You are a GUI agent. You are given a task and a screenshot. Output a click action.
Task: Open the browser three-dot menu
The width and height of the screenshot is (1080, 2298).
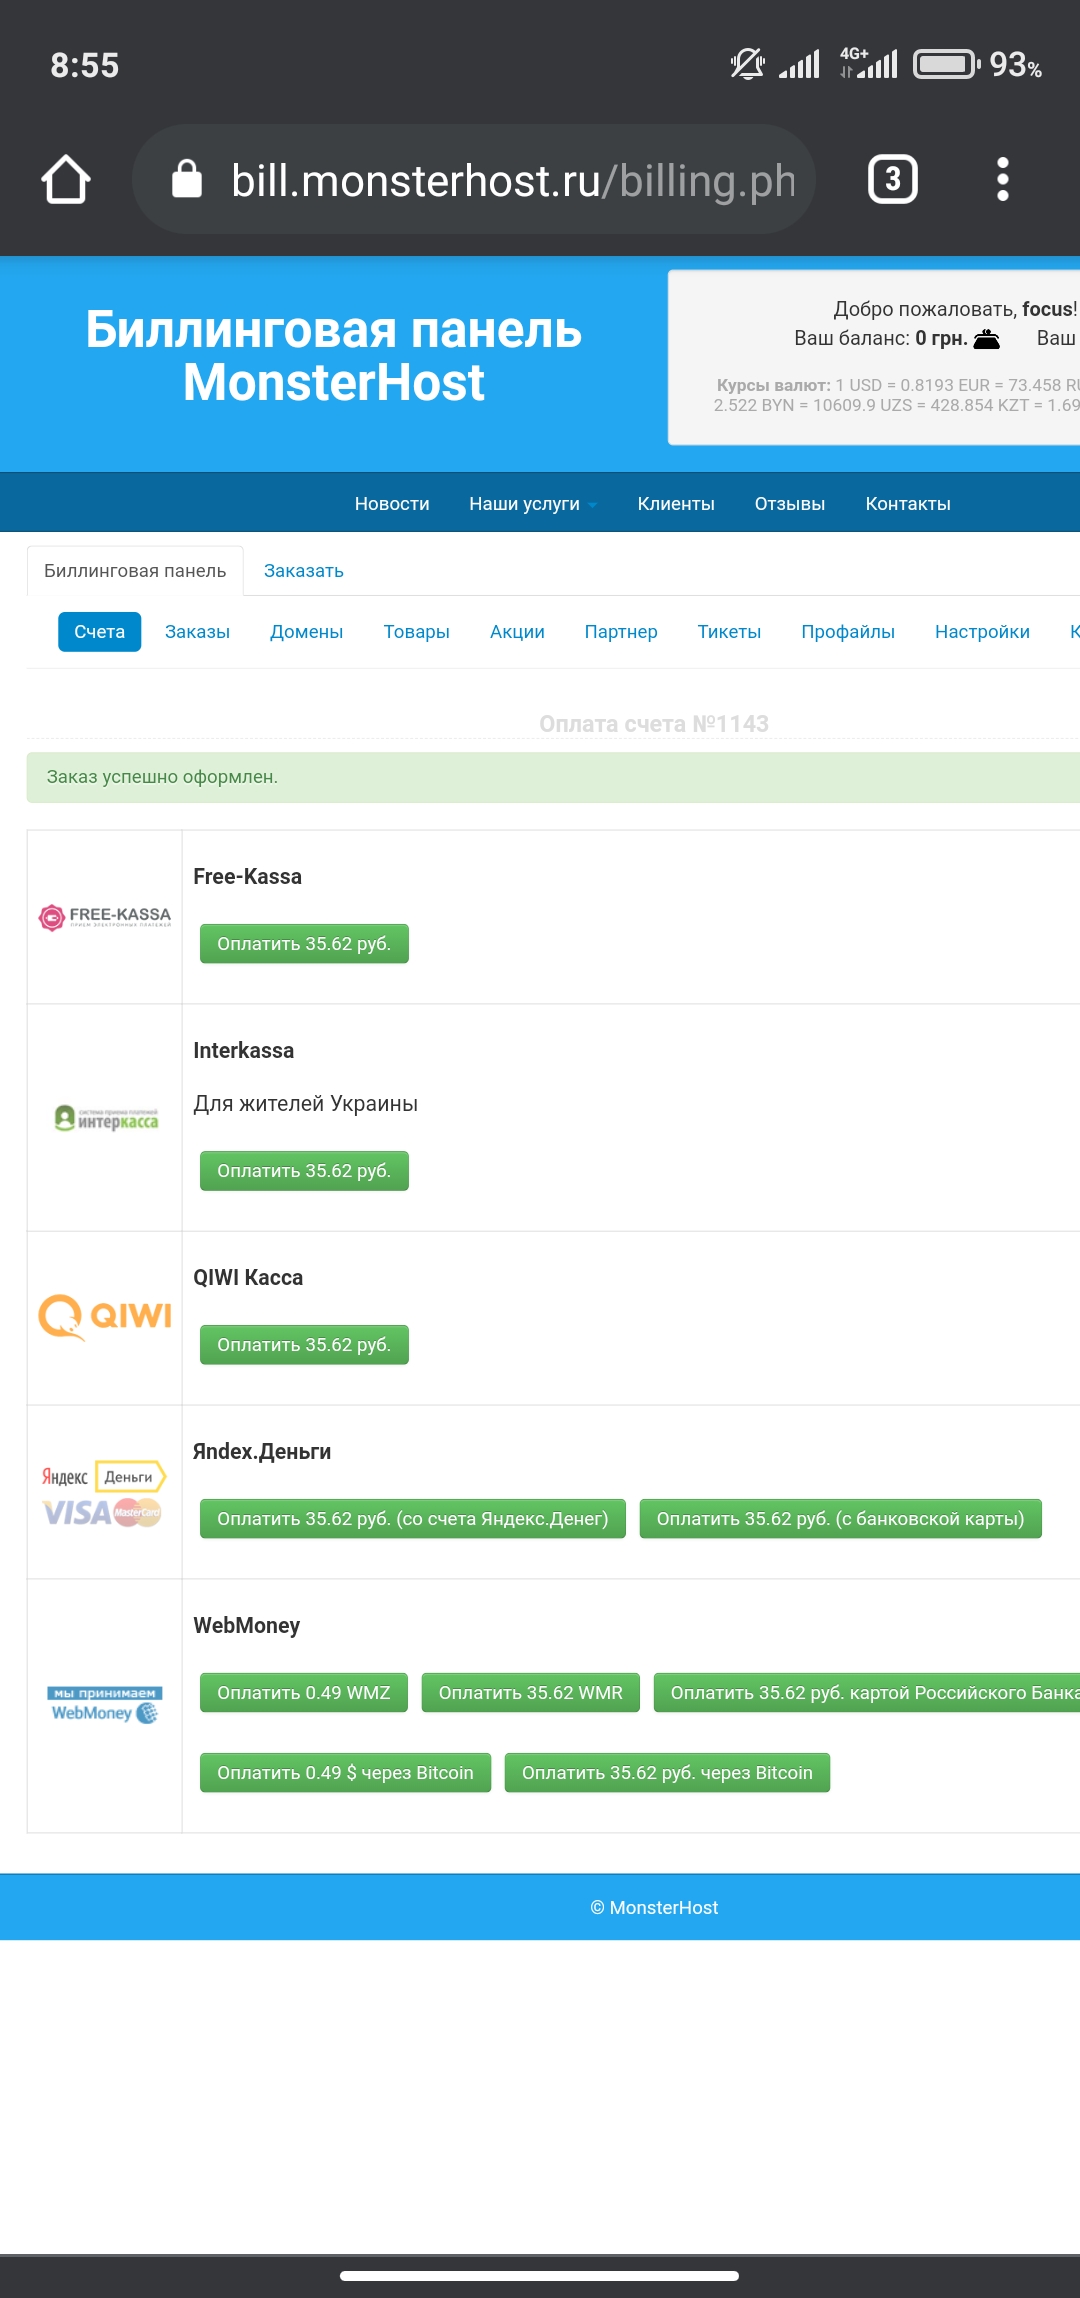pyautogui.click(x=1002, y=180)
